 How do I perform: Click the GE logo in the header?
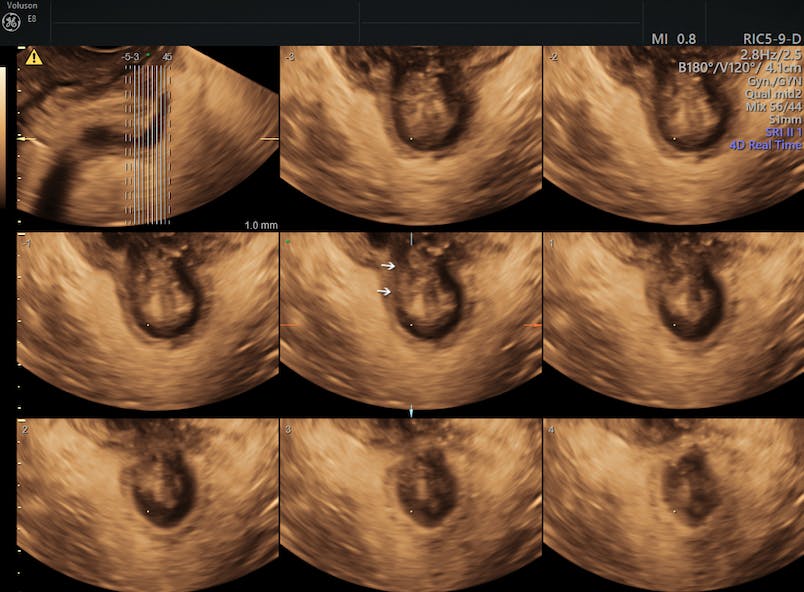(x=11, y=22)
